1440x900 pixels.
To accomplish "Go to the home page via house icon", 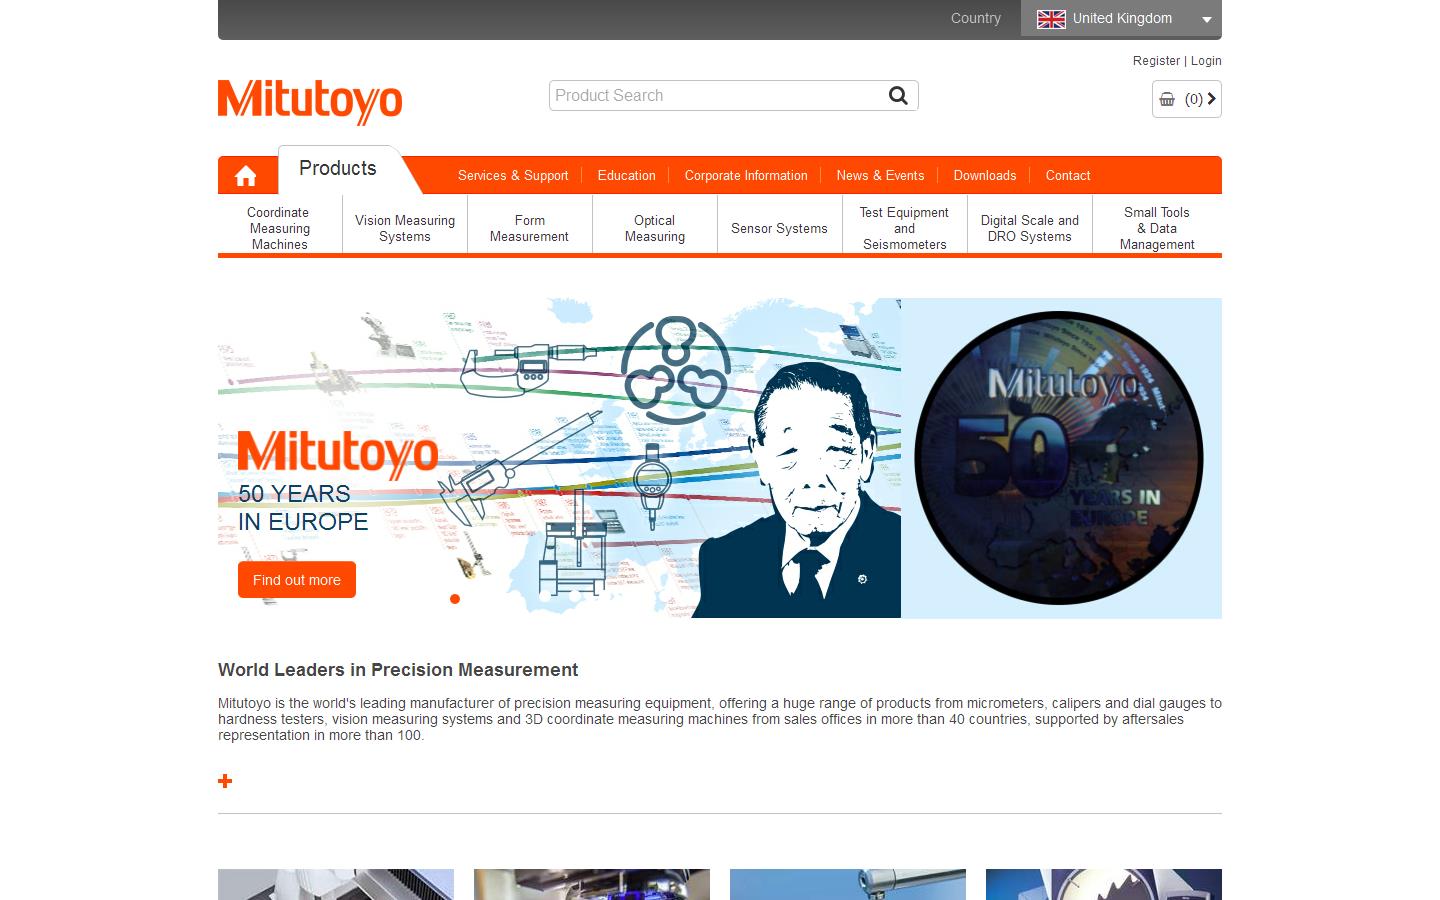I will 246,177.
